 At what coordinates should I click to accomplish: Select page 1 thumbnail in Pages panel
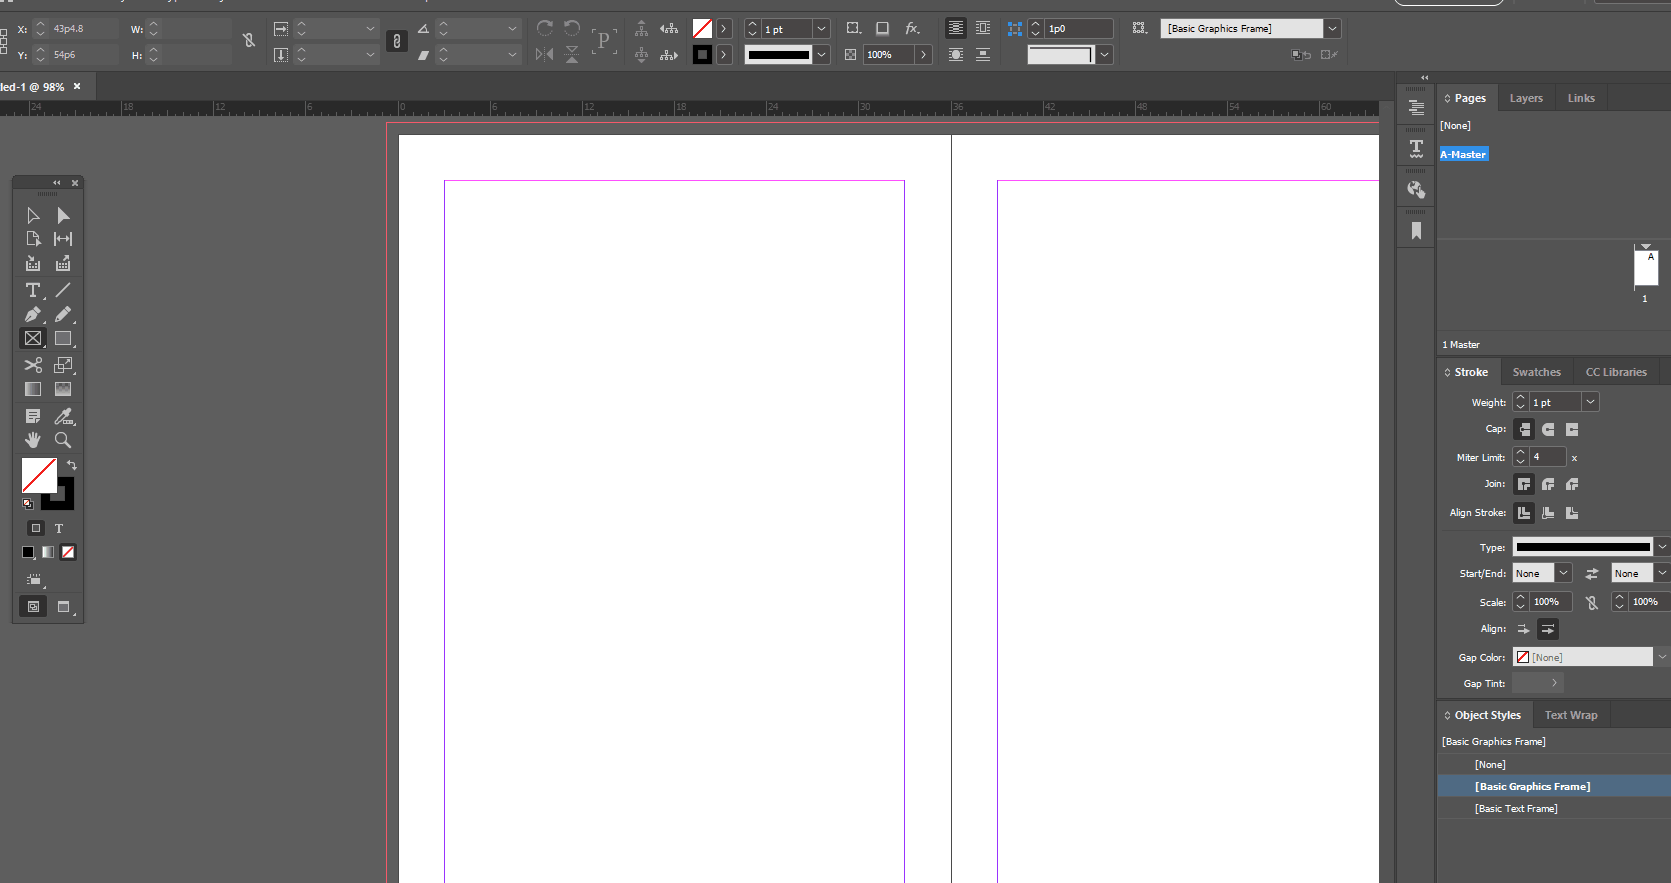[1646, 267]
